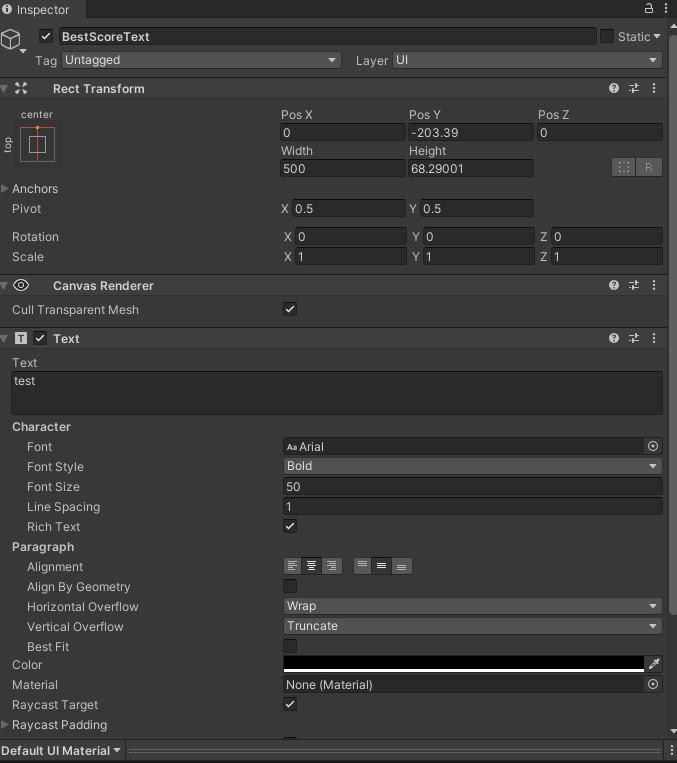Image resolution: width=677 pixels, height=763 pixels.
Task: Click the Inspector vertical scrollbar
Action: click(x=673, y=324)
